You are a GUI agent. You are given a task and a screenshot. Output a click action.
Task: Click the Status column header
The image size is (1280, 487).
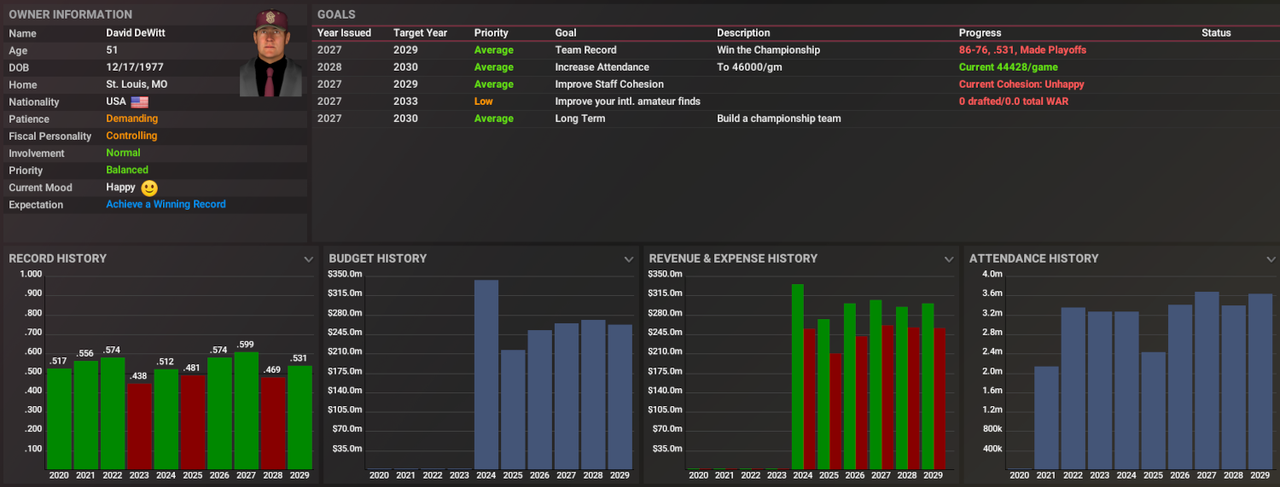[x=1216, y=33]
